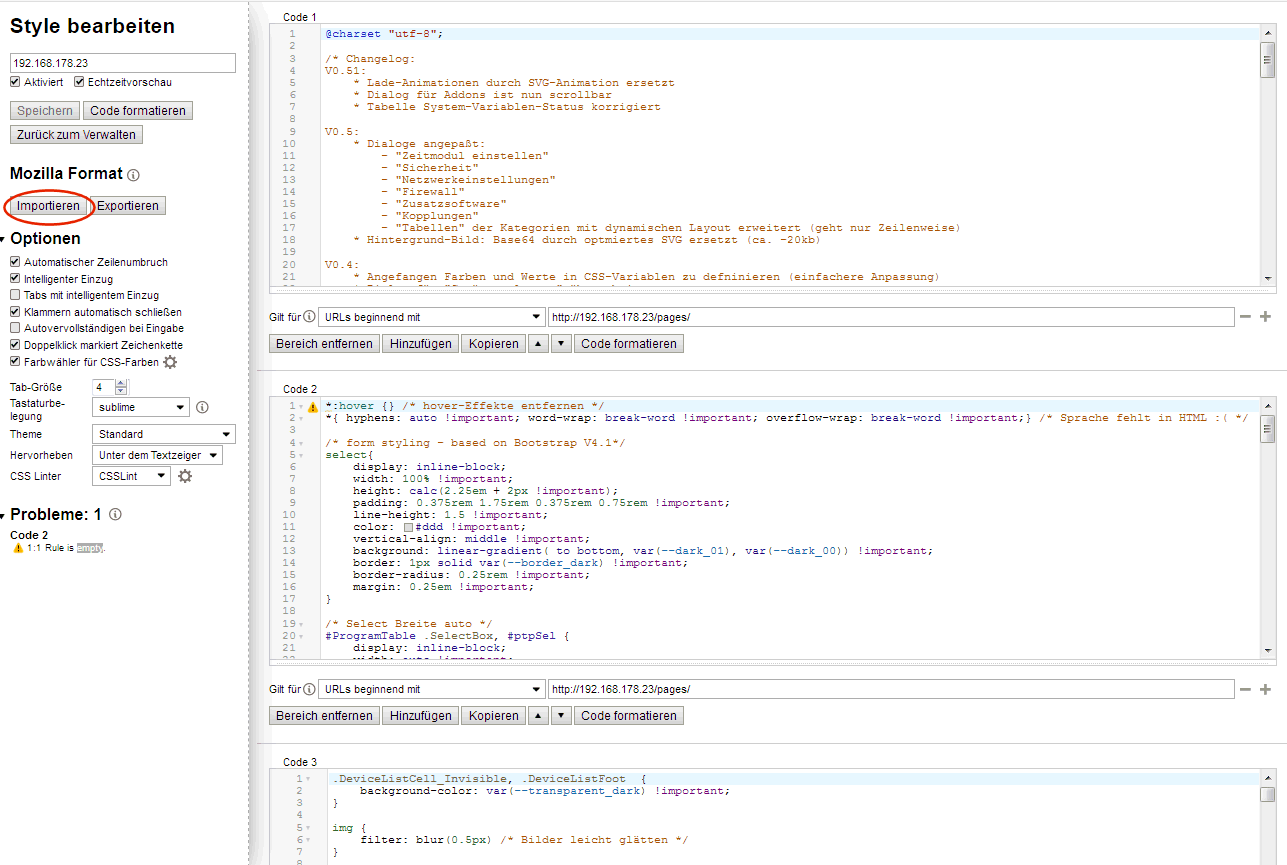Screen dimensions: 1287x865
Task: Show 'Gilt für' info icon under Code 2
Action: [x=309, y=689]
